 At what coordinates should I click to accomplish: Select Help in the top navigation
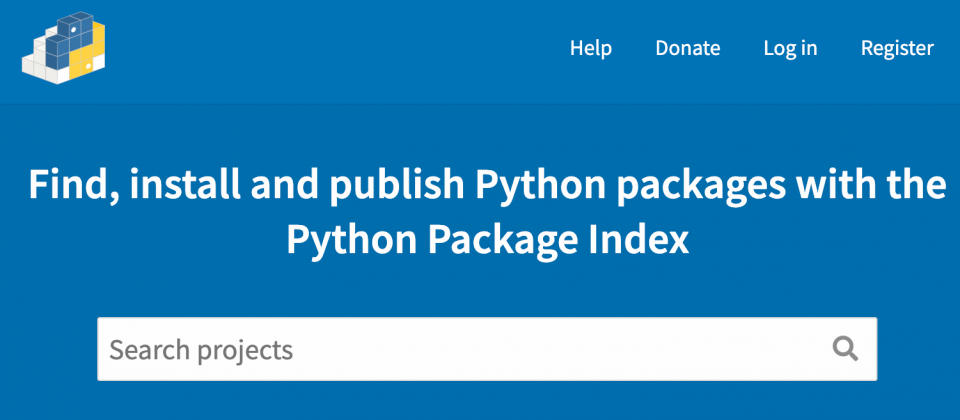coord(590,48)
